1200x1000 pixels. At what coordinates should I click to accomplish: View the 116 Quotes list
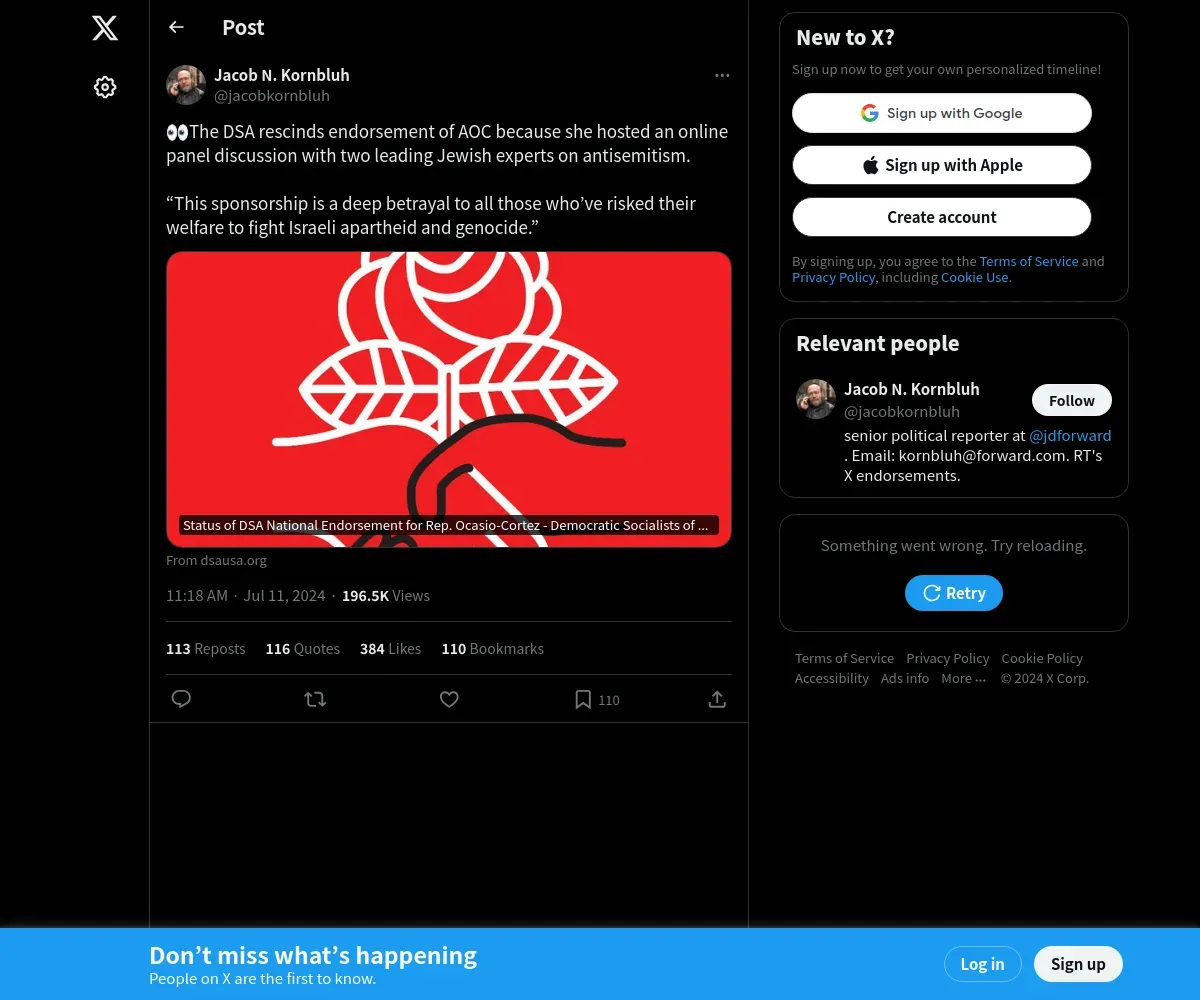point(303,649)
